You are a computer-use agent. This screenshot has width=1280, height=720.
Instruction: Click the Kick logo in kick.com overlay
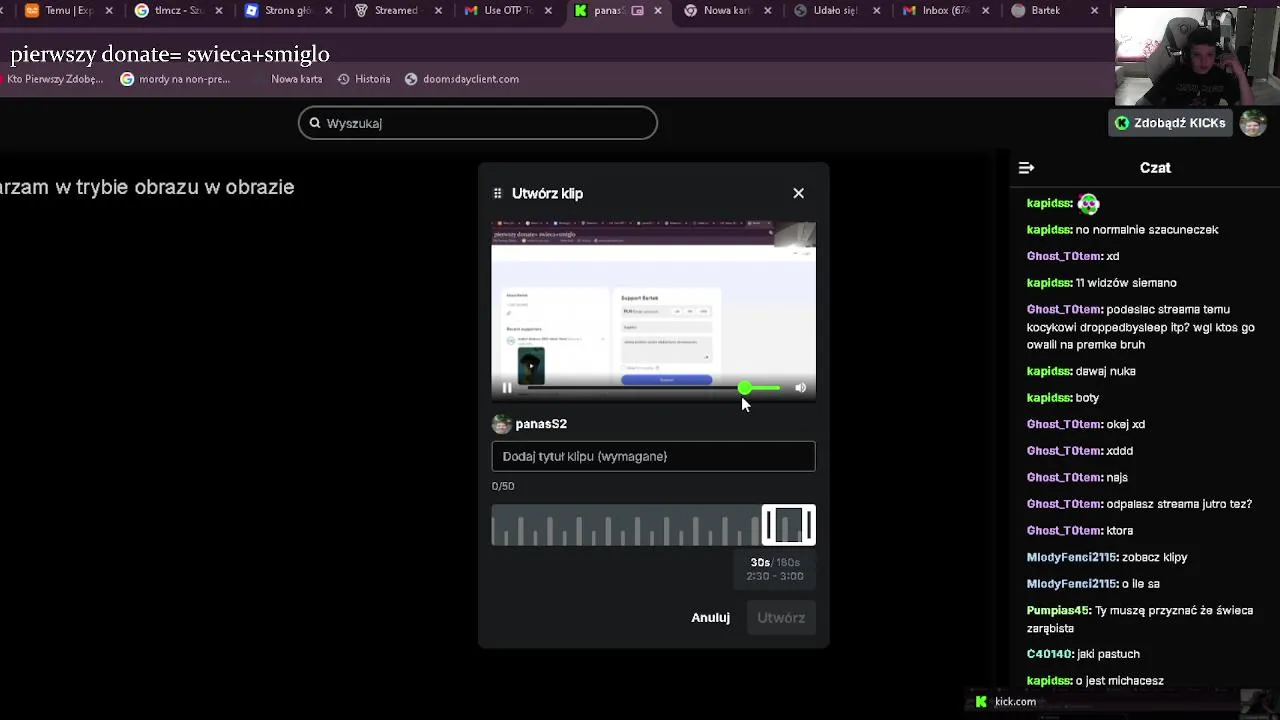981,702
